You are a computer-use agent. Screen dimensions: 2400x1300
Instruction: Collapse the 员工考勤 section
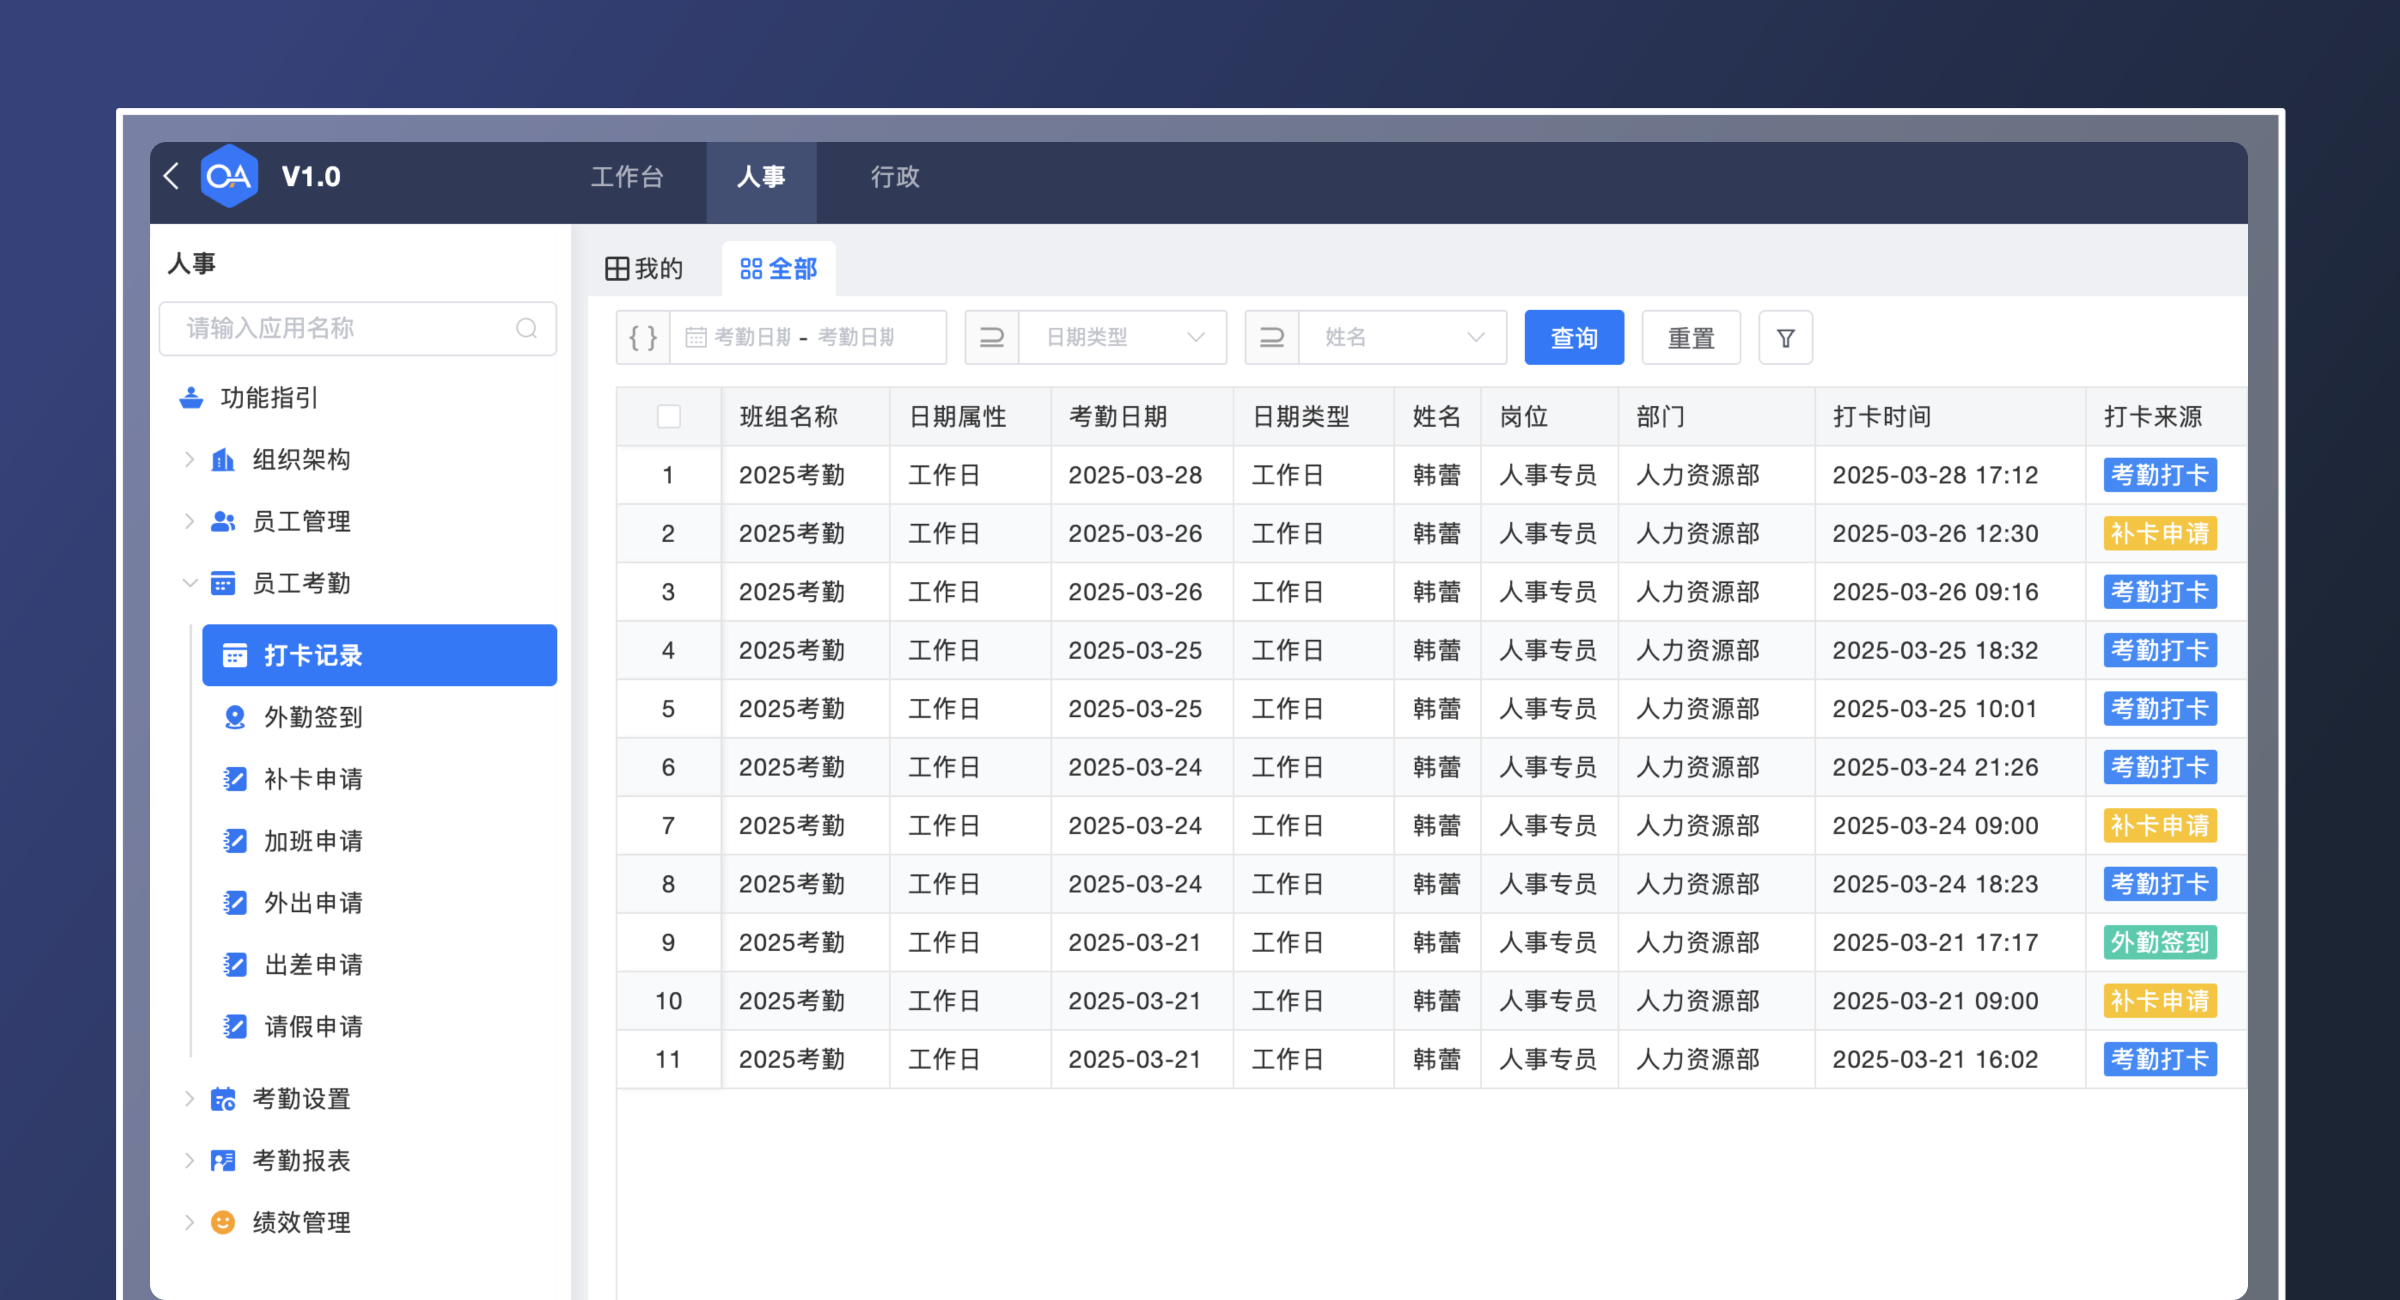point(190,583)
